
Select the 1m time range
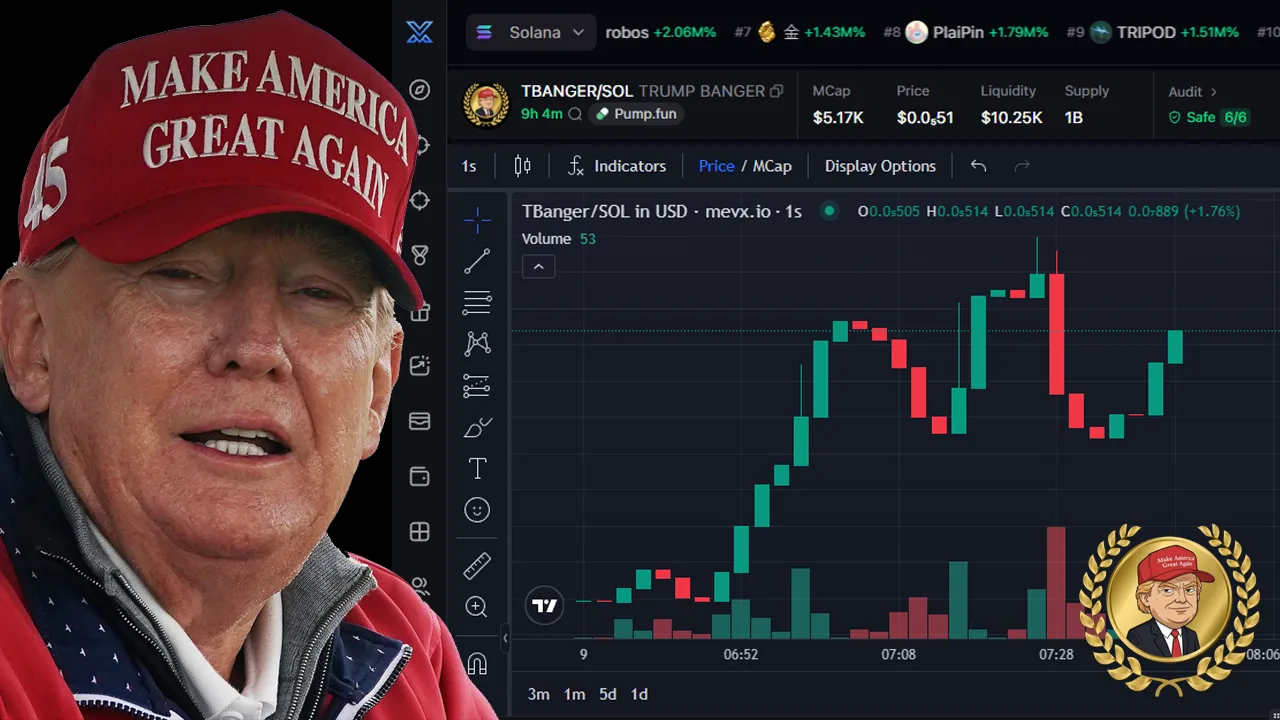point(574,694)
